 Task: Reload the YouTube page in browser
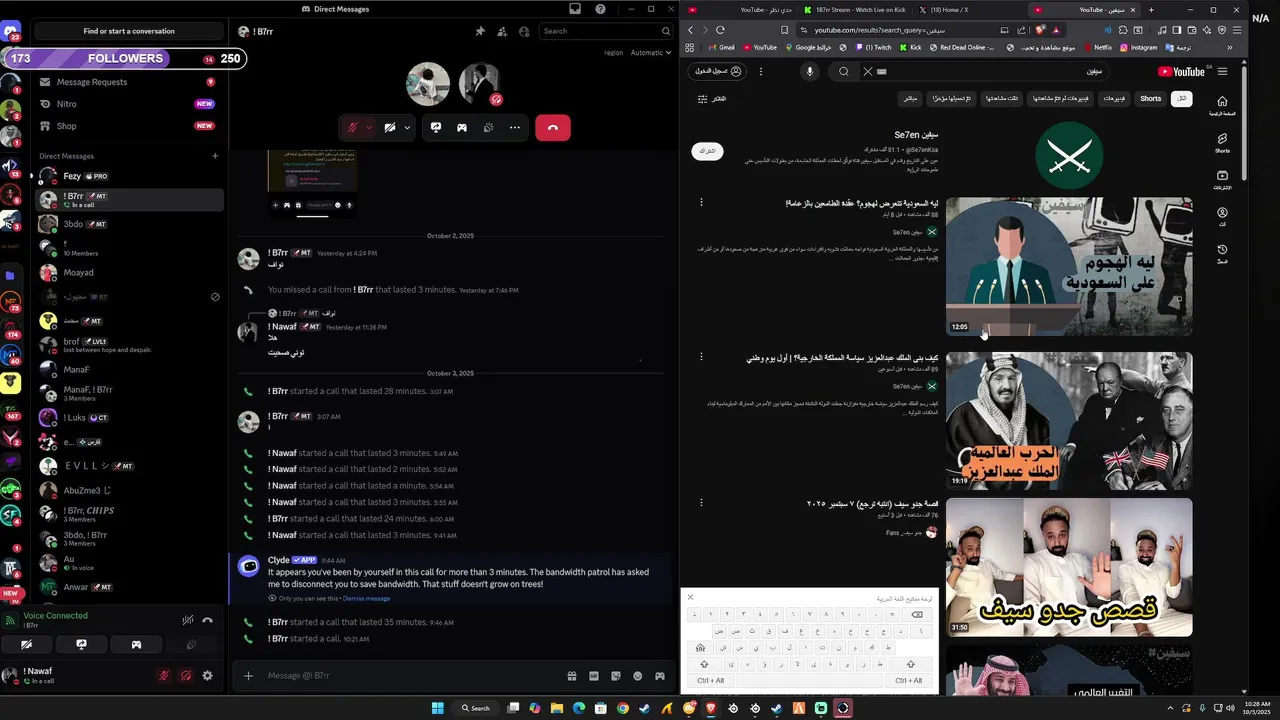pyautogui.click(x=720, y=30)
